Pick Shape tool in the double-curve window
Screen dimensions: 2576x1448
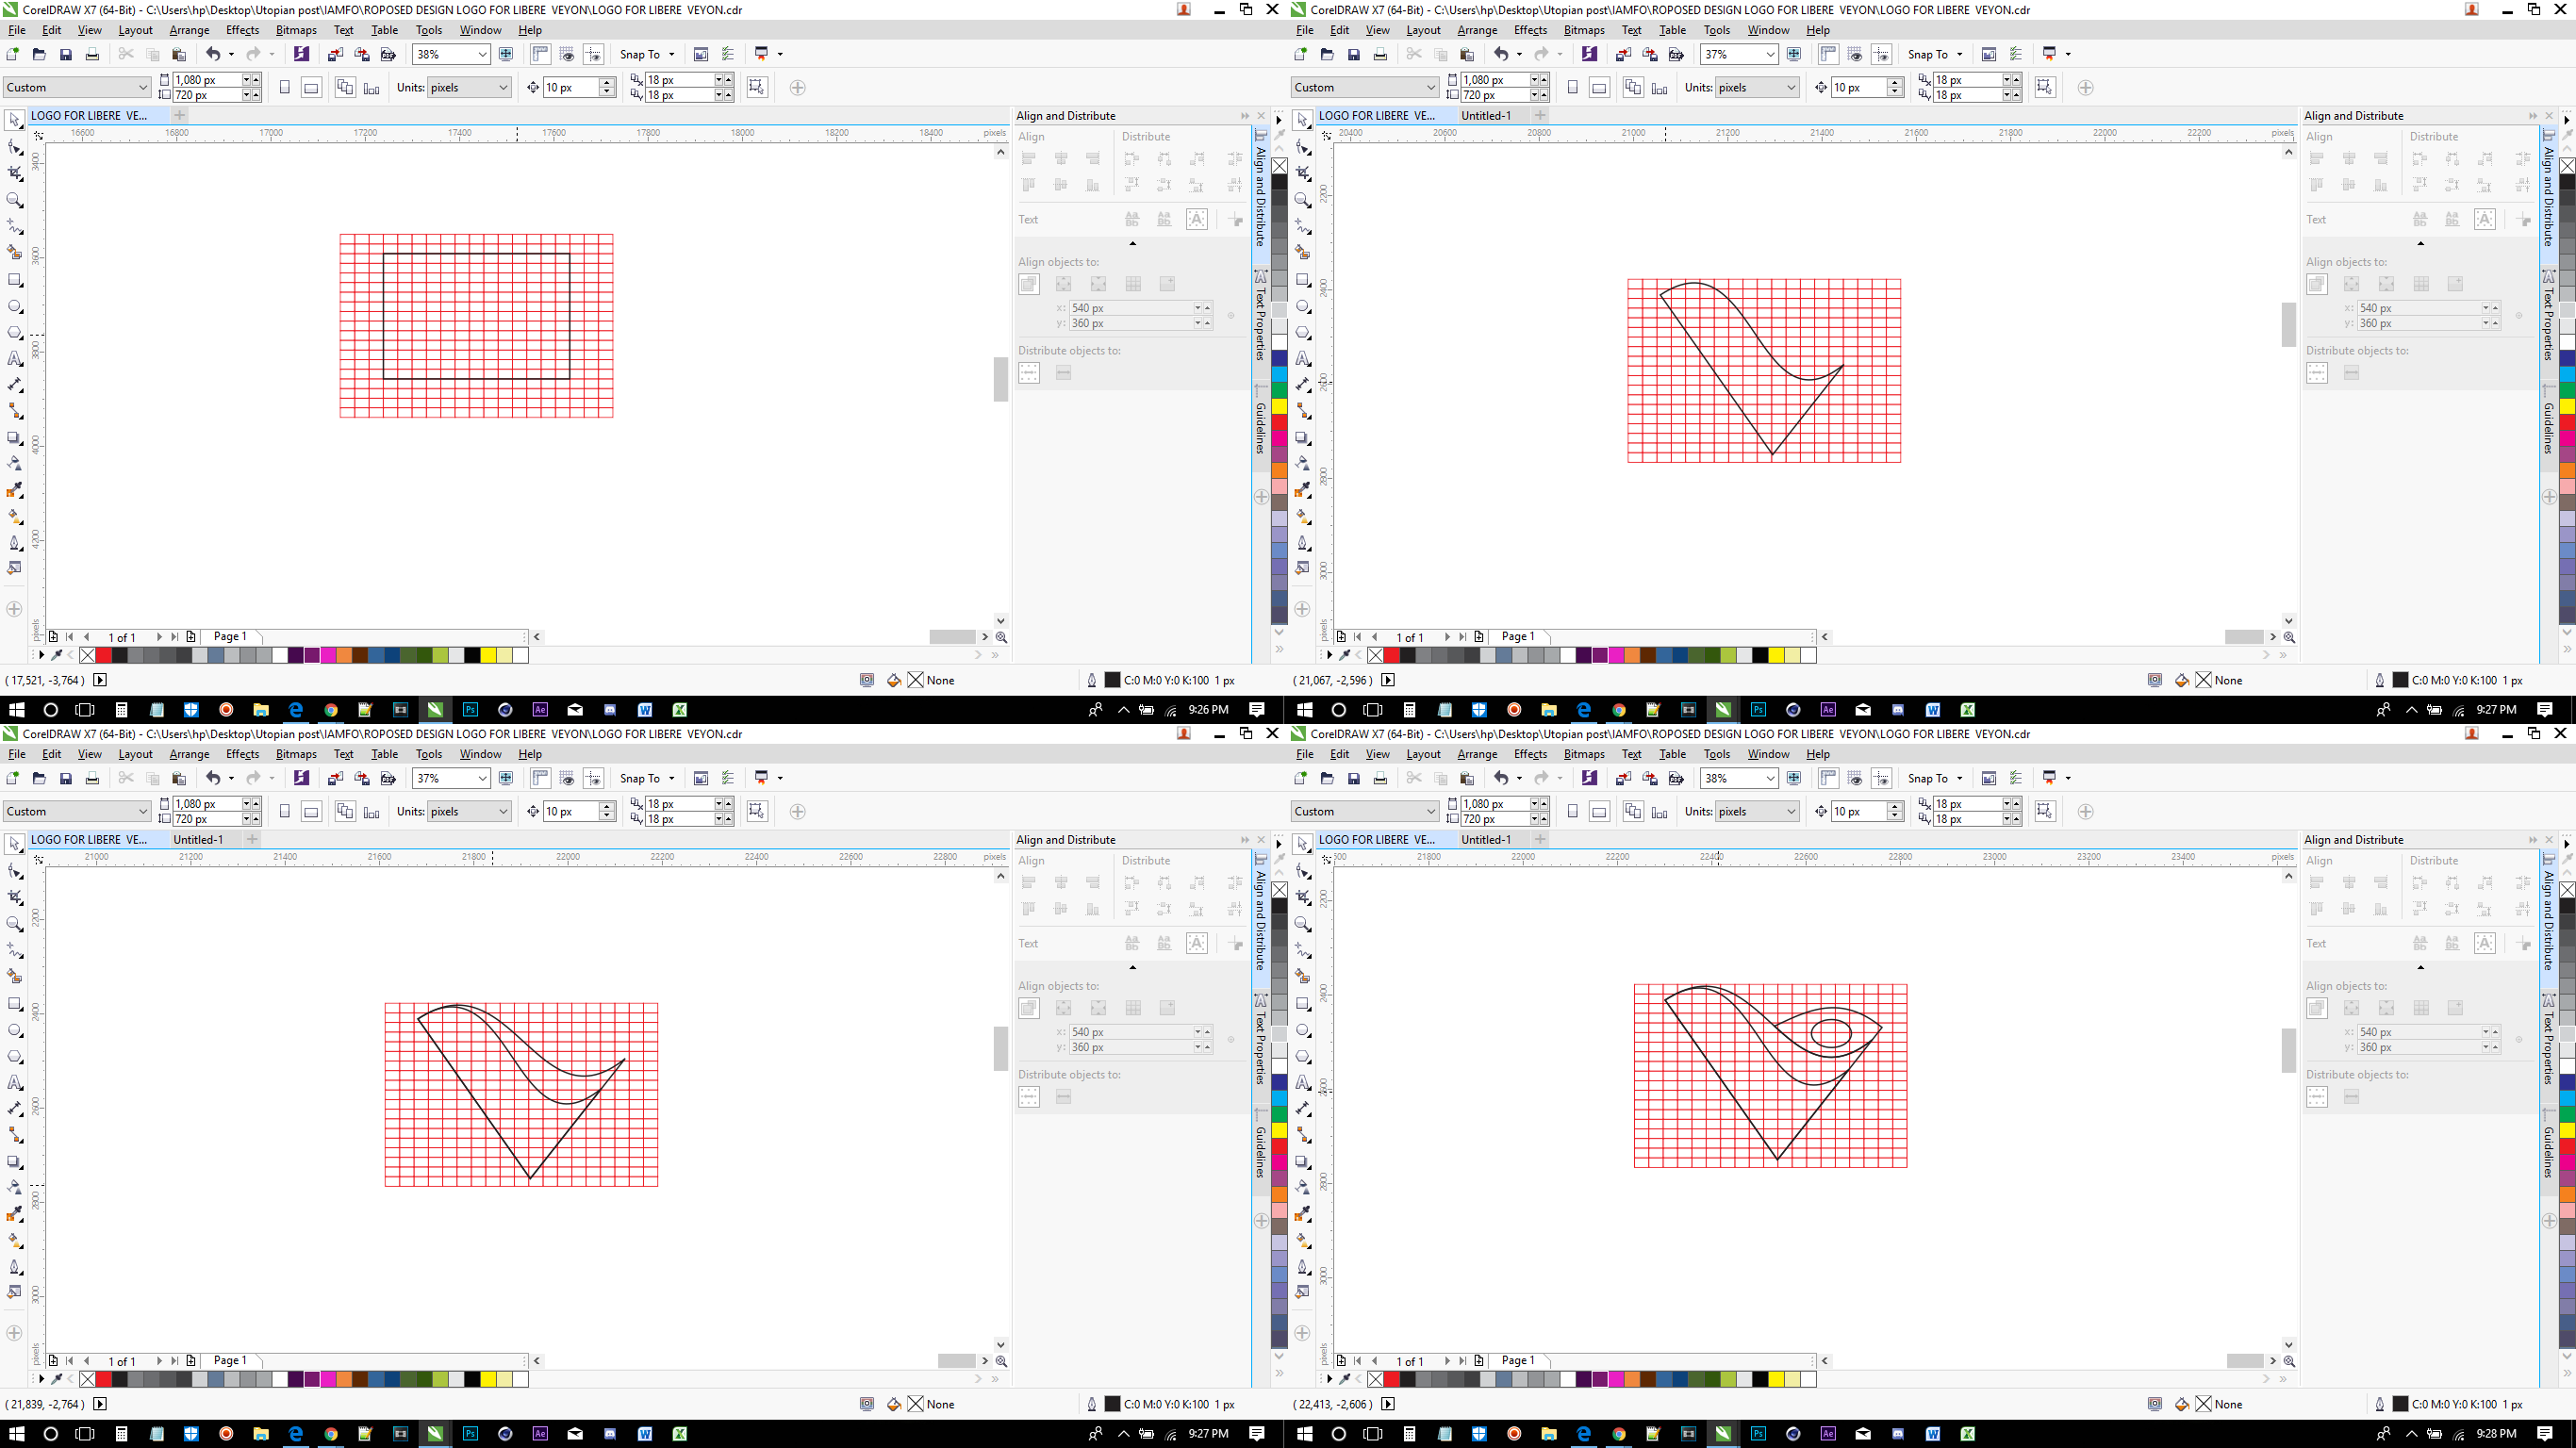point(15,871)
